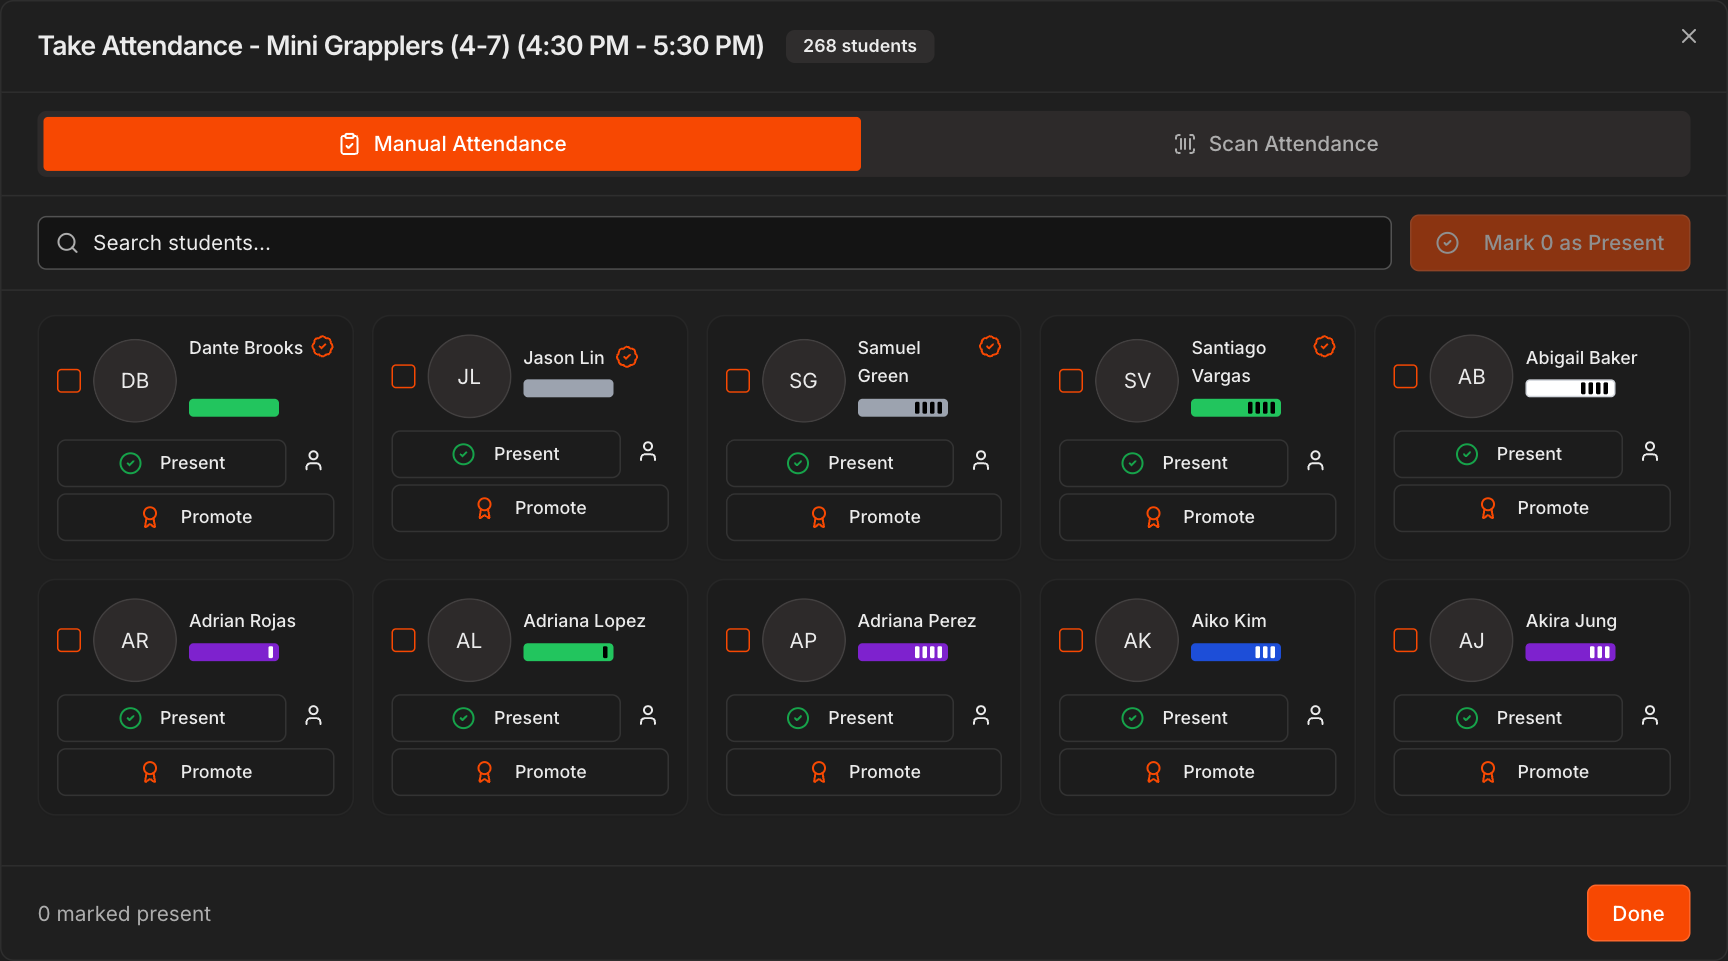1728x961 pixels.
Task: Open profile icon for Adriana Perez
Action: click(981, 716)
